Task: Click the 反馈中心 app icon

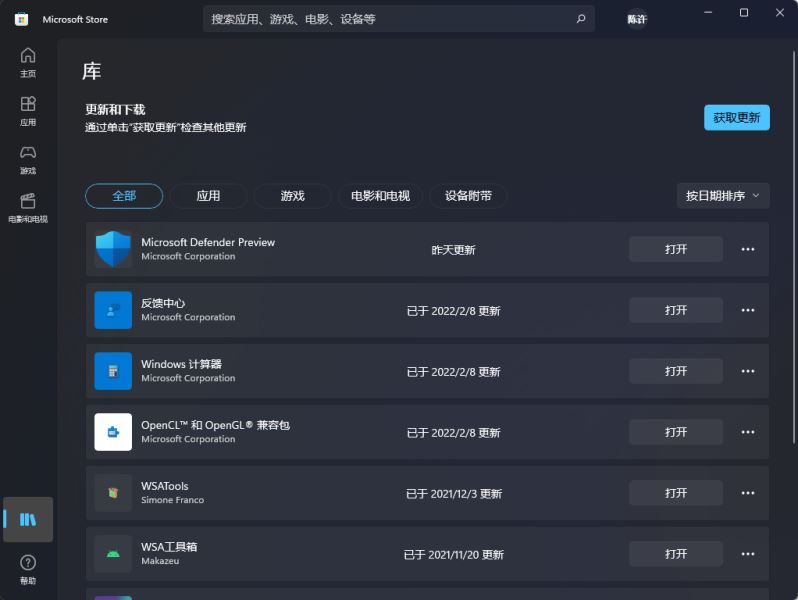Action: coord(113,310)
